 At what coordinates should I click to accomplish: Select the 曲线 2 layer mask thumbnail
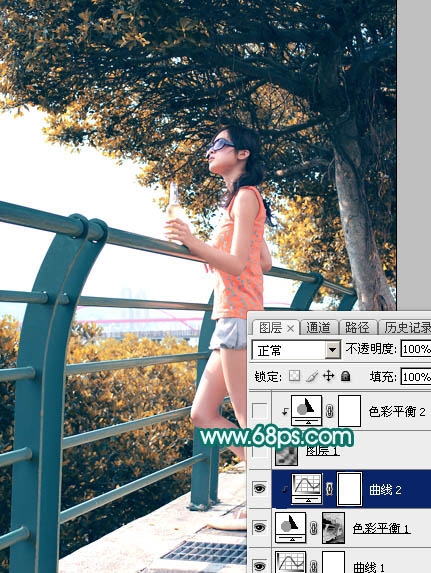[349, 489]
